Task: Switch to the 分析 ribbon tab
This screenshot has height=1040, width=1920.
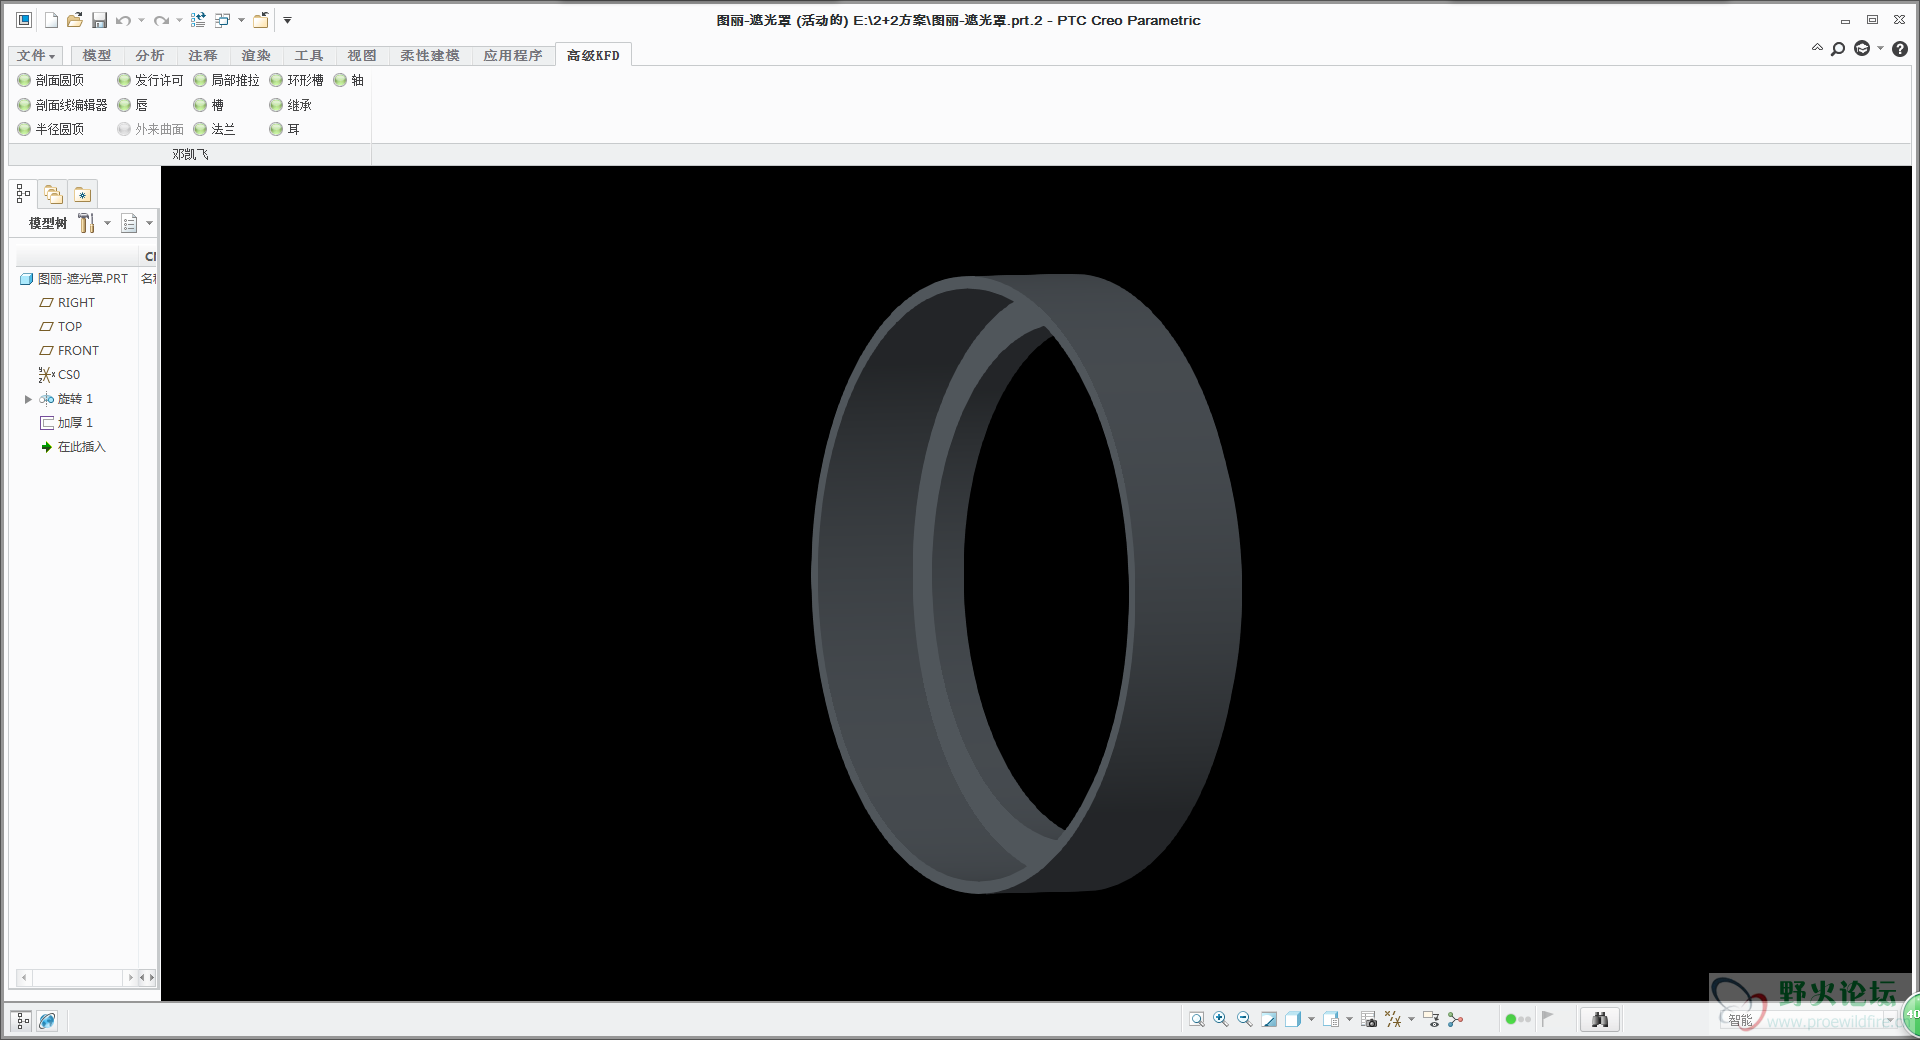Action: [x=150, y=55]
